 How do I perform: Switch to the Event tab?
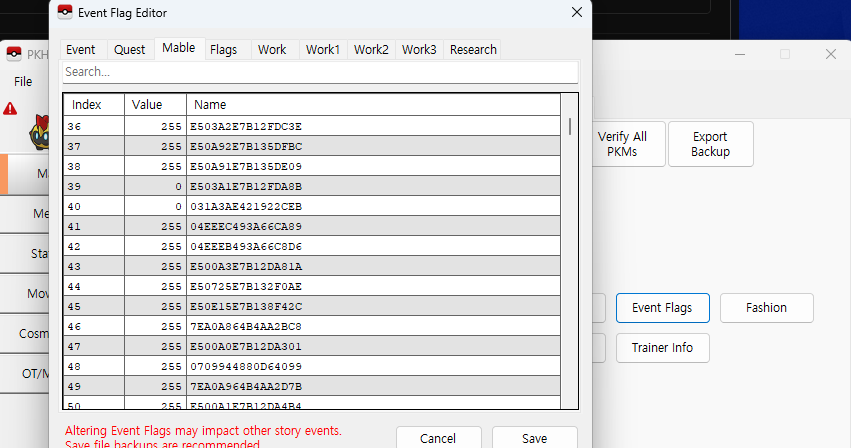(81, 50)
